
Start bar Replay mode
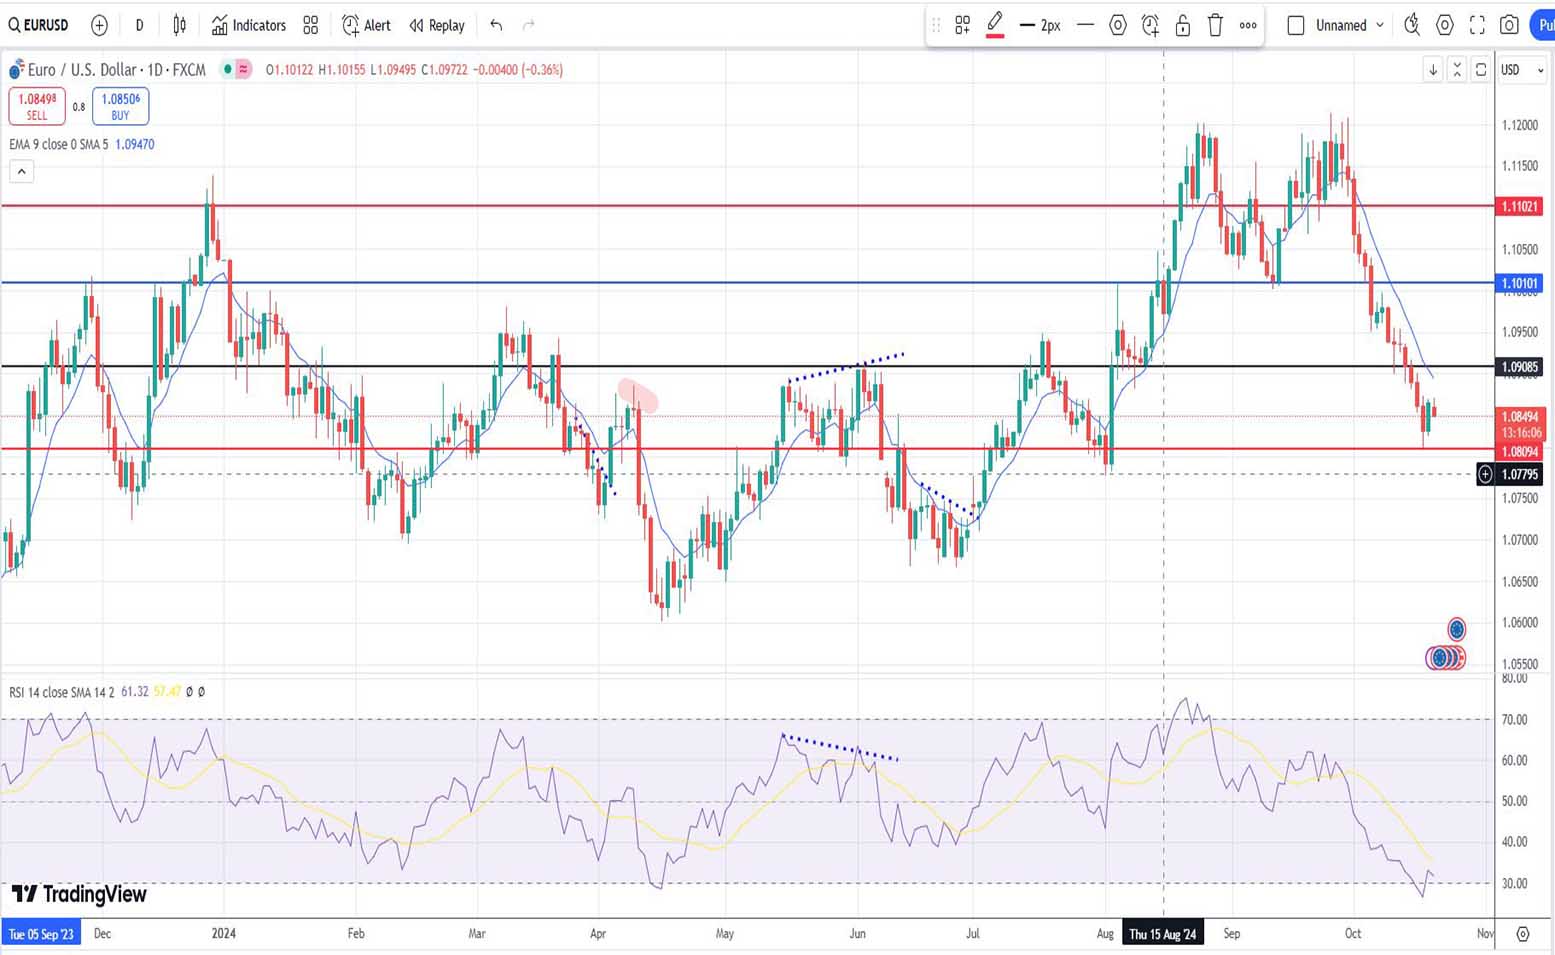pos(437,25)
